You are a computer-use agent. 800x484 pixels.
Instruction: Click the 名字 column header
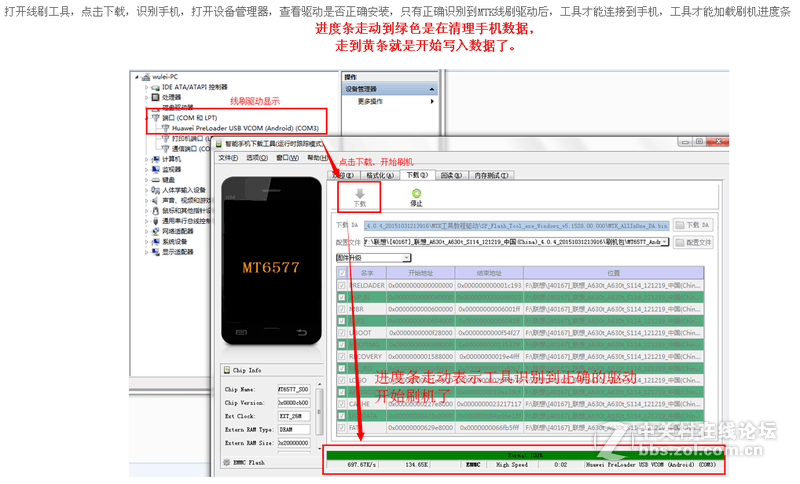(x=367, y=273)
